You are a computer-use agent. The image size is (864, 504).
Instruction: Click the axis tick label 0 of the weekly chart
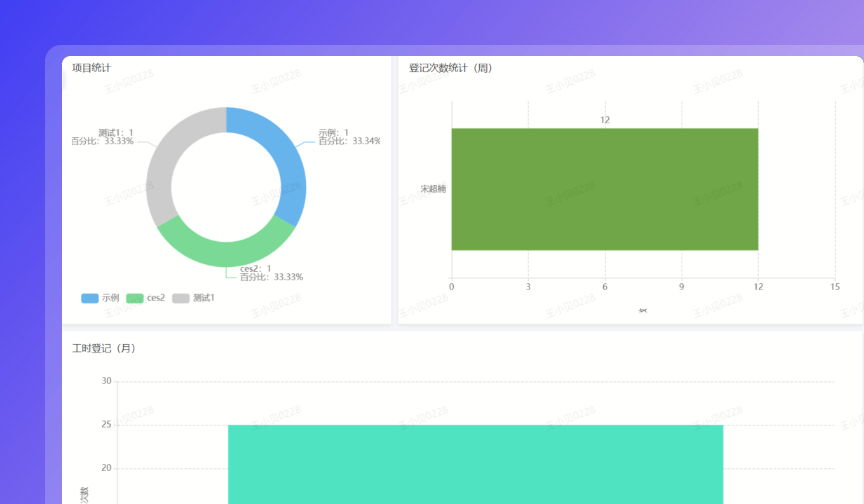(452, 286)
